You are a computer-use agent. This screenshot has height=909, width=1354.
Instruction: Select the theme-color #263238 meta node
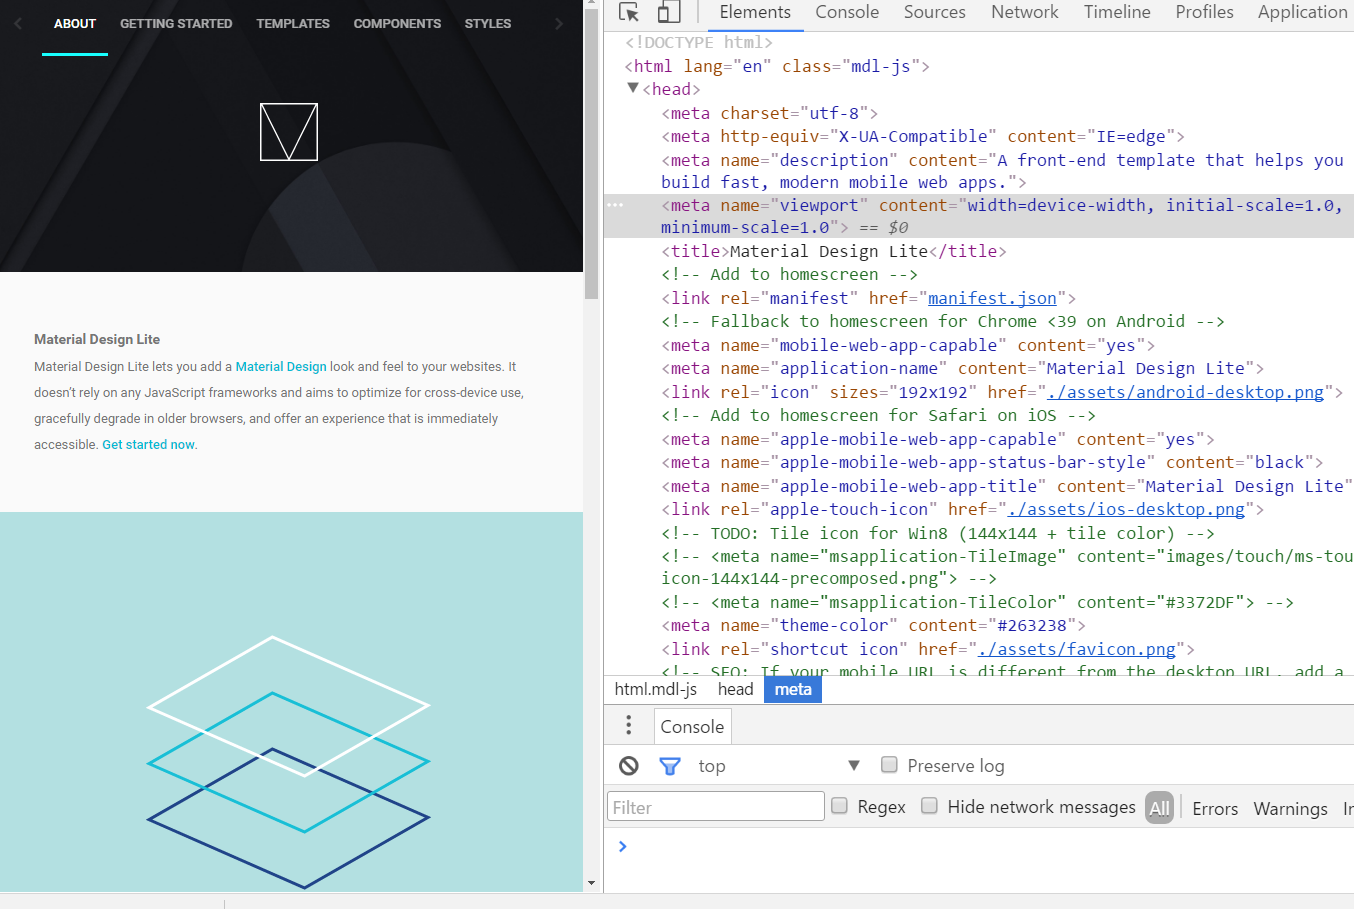pyautogui.click(x=872, y=625)
